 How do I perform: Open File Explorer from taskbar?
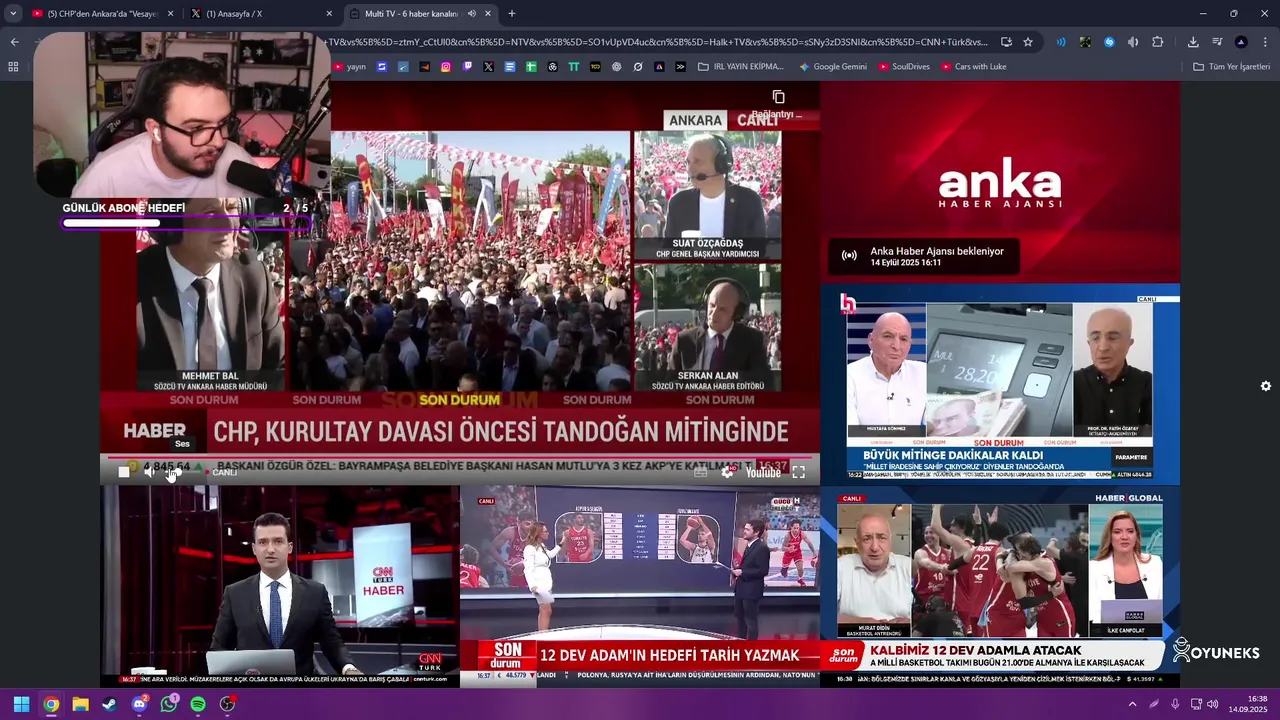[x=80, y=704]
